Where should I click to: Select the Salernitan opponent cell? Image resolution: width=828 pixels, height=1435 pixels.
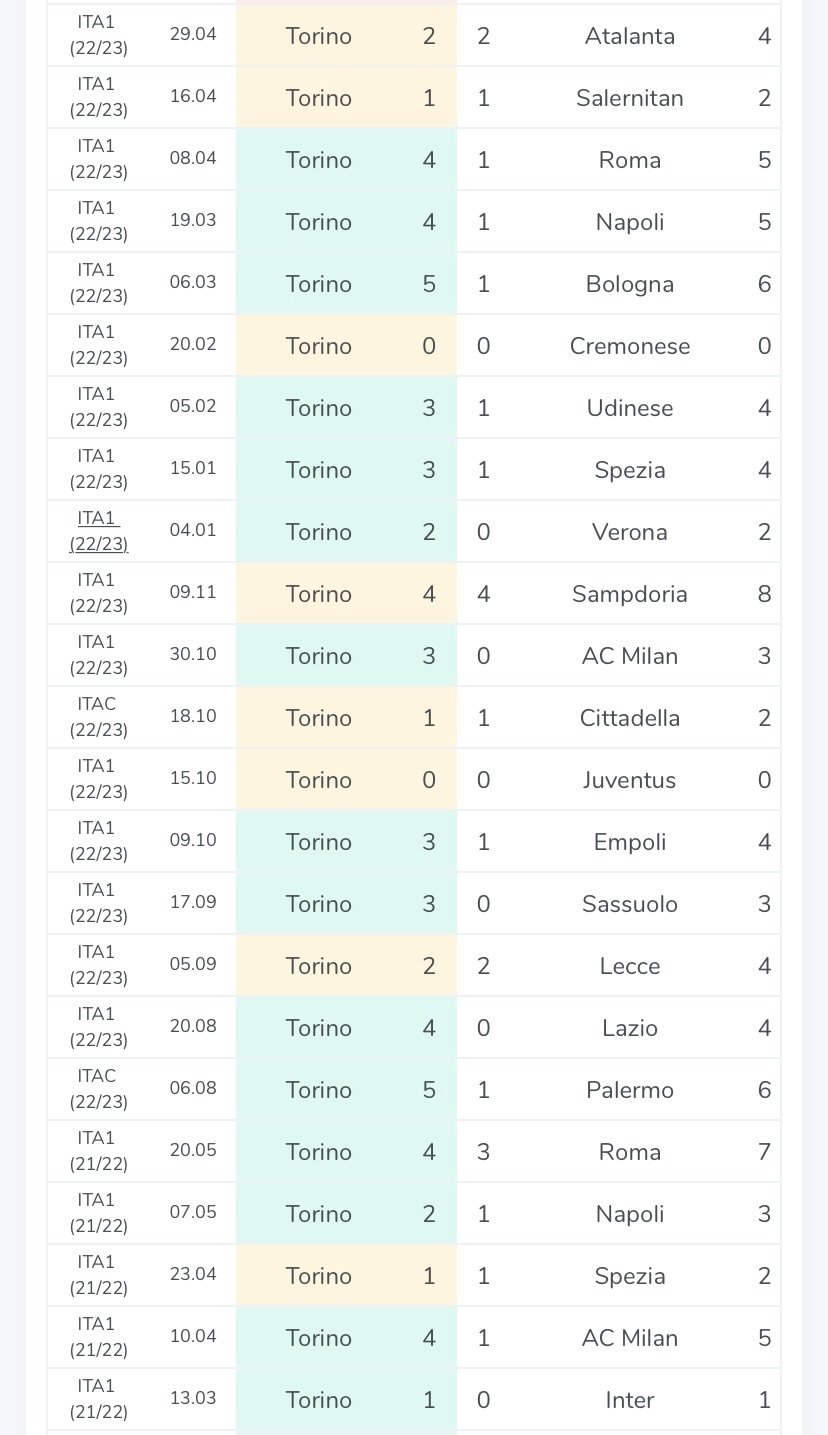pos(630,98)
